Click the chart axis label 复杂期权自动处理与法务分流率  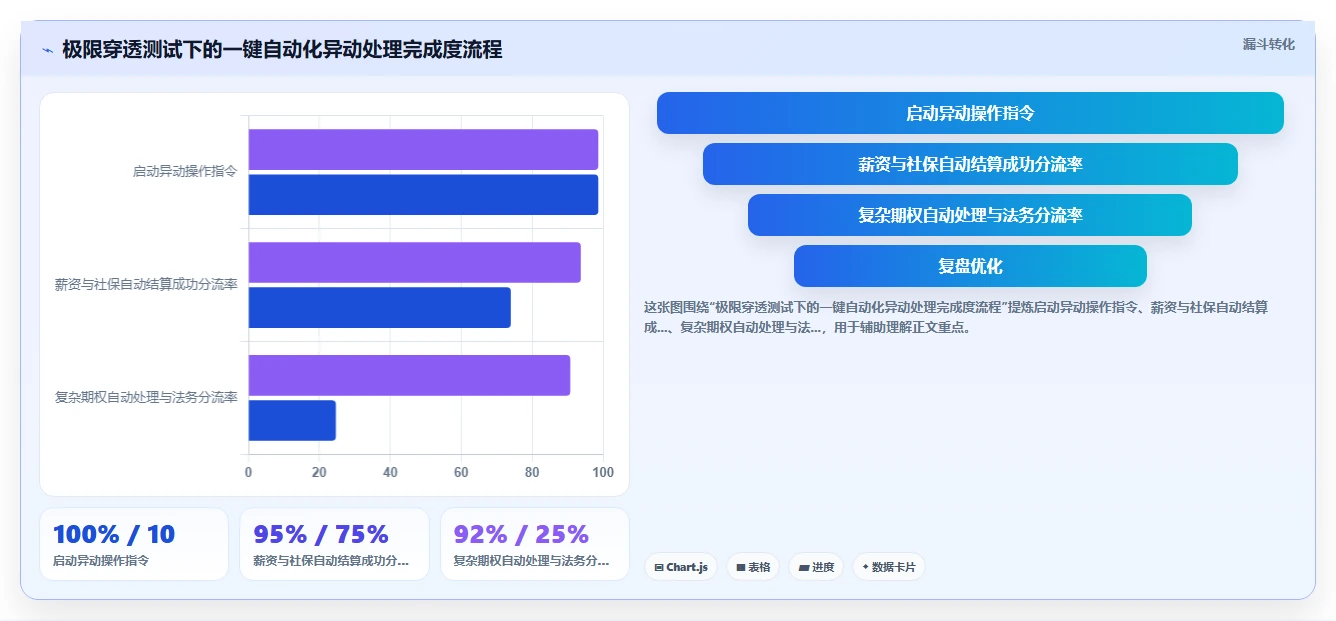[146, 398]
